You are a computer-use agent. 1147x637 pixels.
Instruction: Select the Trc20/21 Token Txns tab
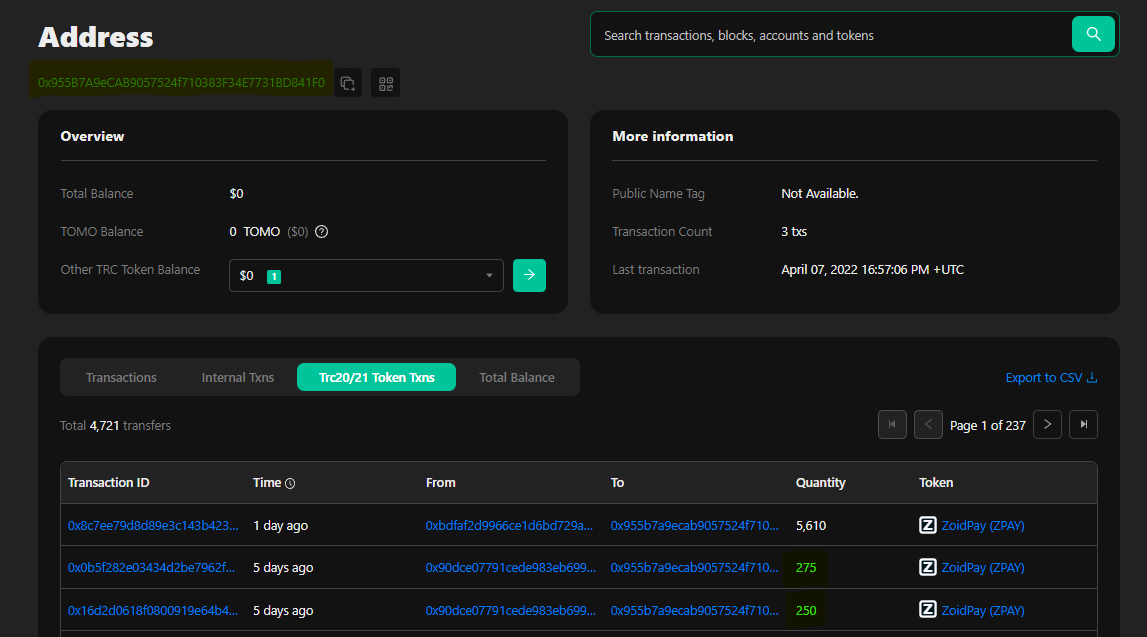click(377, 377)
